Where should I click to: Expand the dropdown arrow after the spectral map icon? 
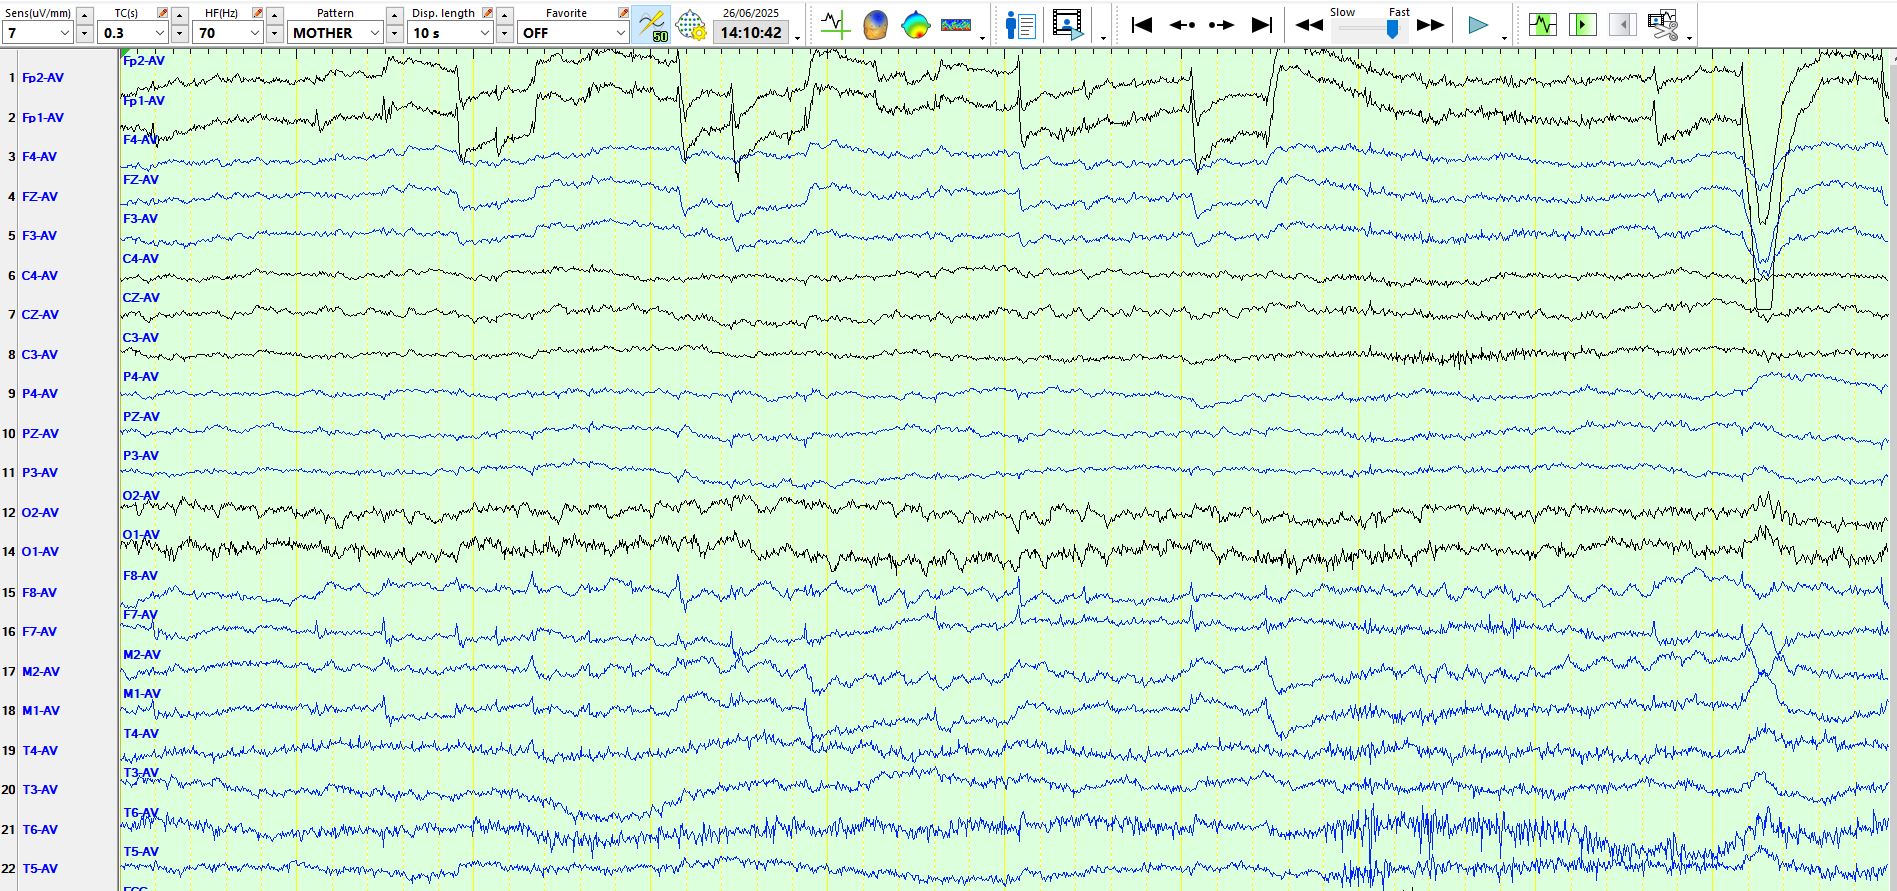pos(982,38)
